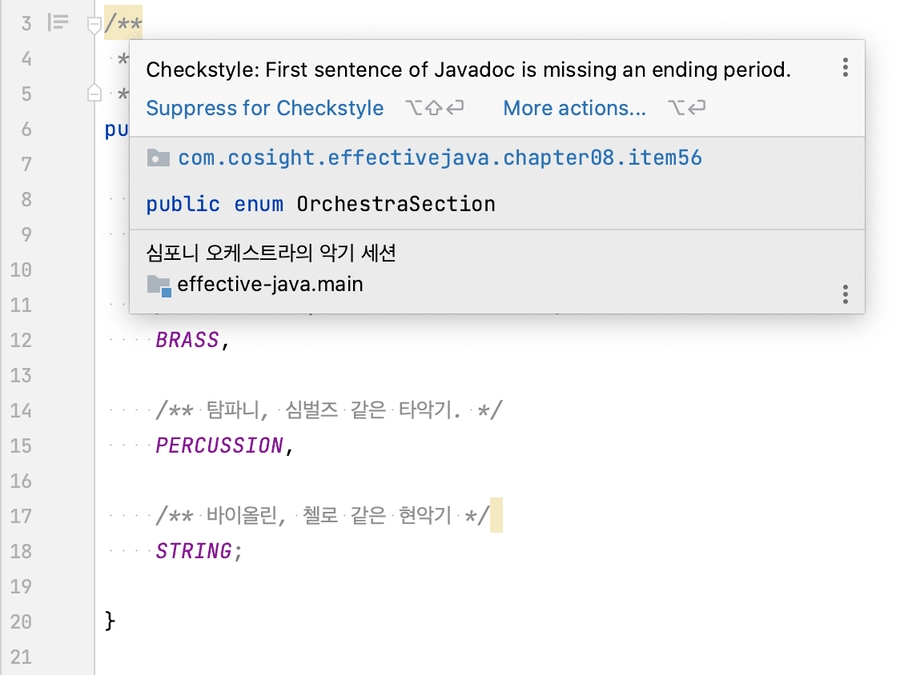This screenshot has height=675, width=900.
Task: Click the module icon next to effective-java.main
Action: [x=157, y=284]
